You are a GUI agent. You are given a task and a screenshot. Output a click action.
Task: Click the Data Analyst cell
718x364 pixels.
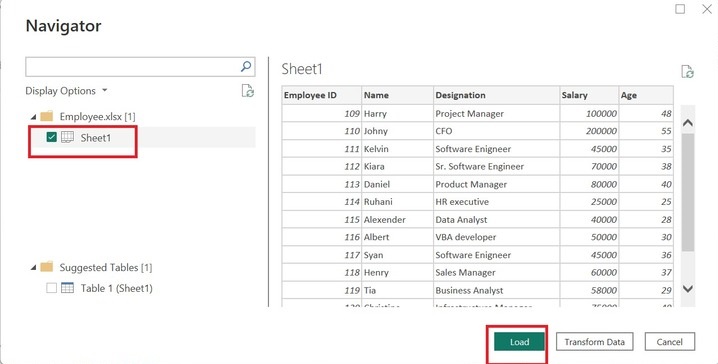coord(496,219)
